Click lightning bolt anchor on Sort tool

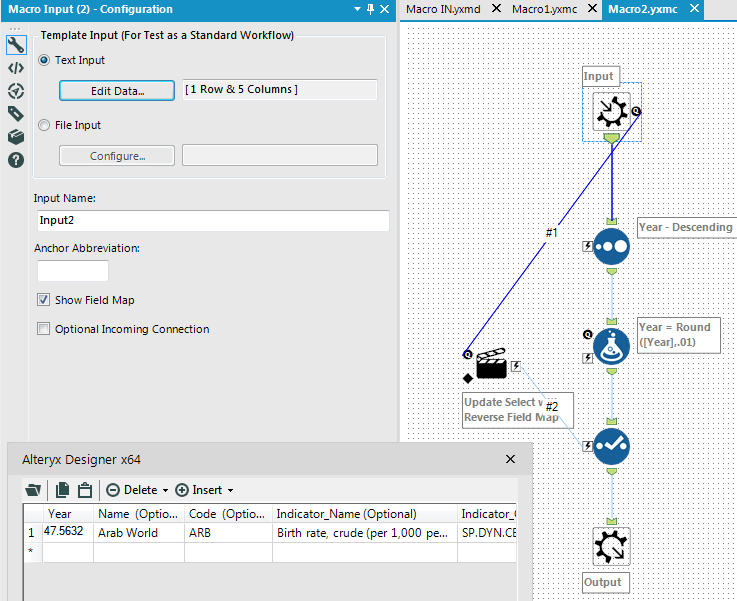tap(588, 246)
